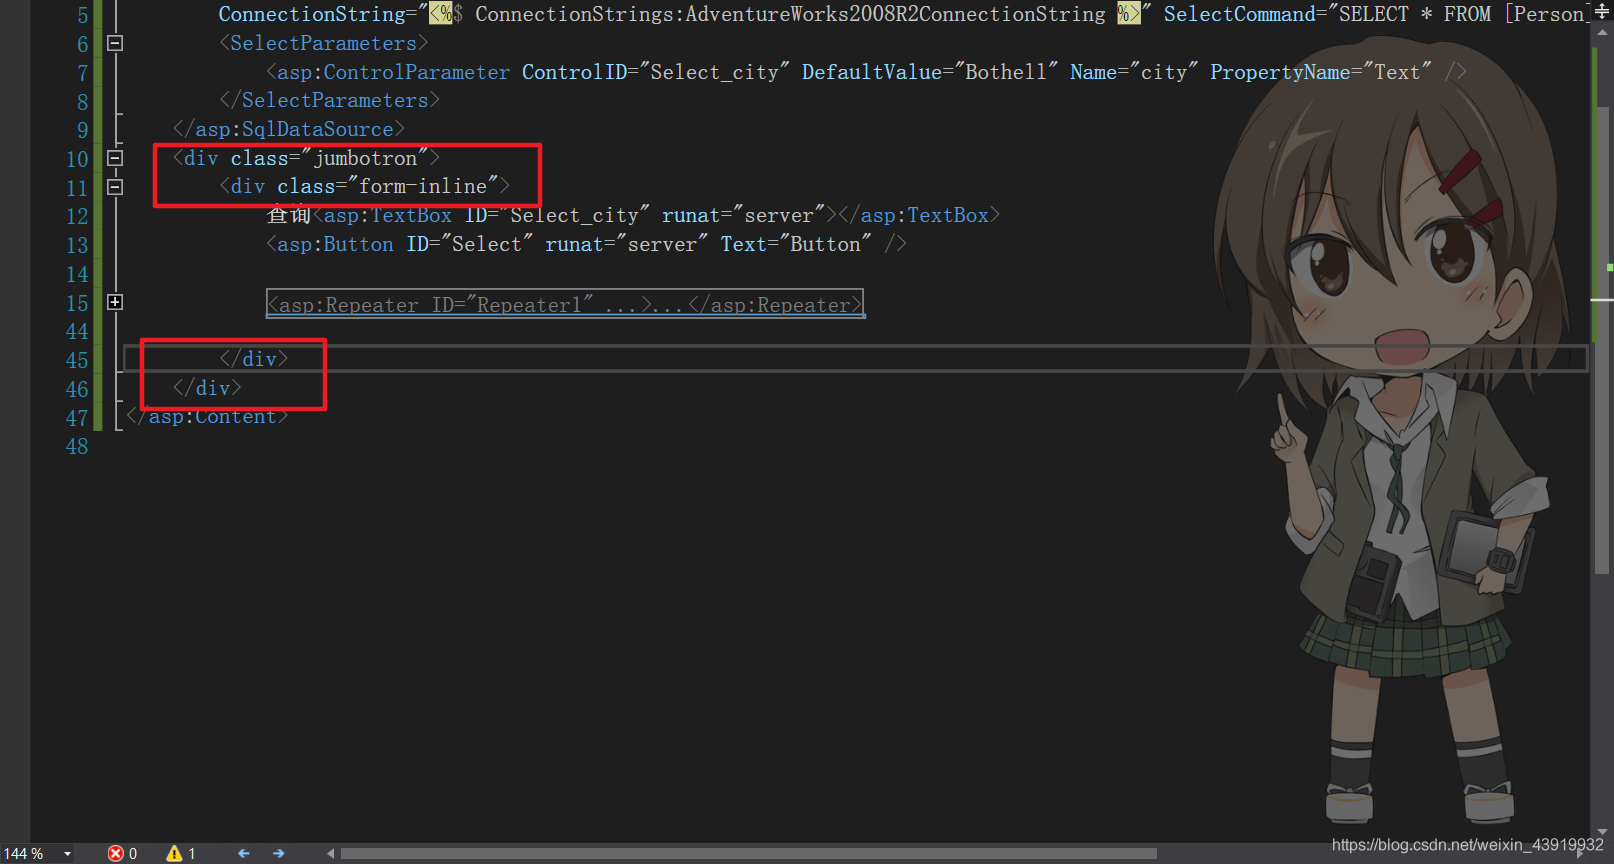Image resolution: width=1614 pixels, height=864 pixels.
Task: Click the SelectCommand attribute text
Action: click(x=1240, y=14)
